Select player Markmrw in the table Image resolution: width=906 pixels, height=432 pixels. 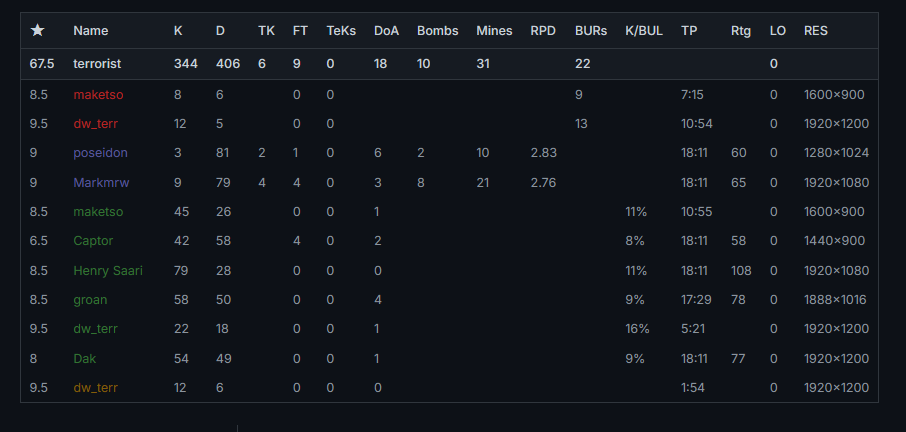[x=101, y=183]
